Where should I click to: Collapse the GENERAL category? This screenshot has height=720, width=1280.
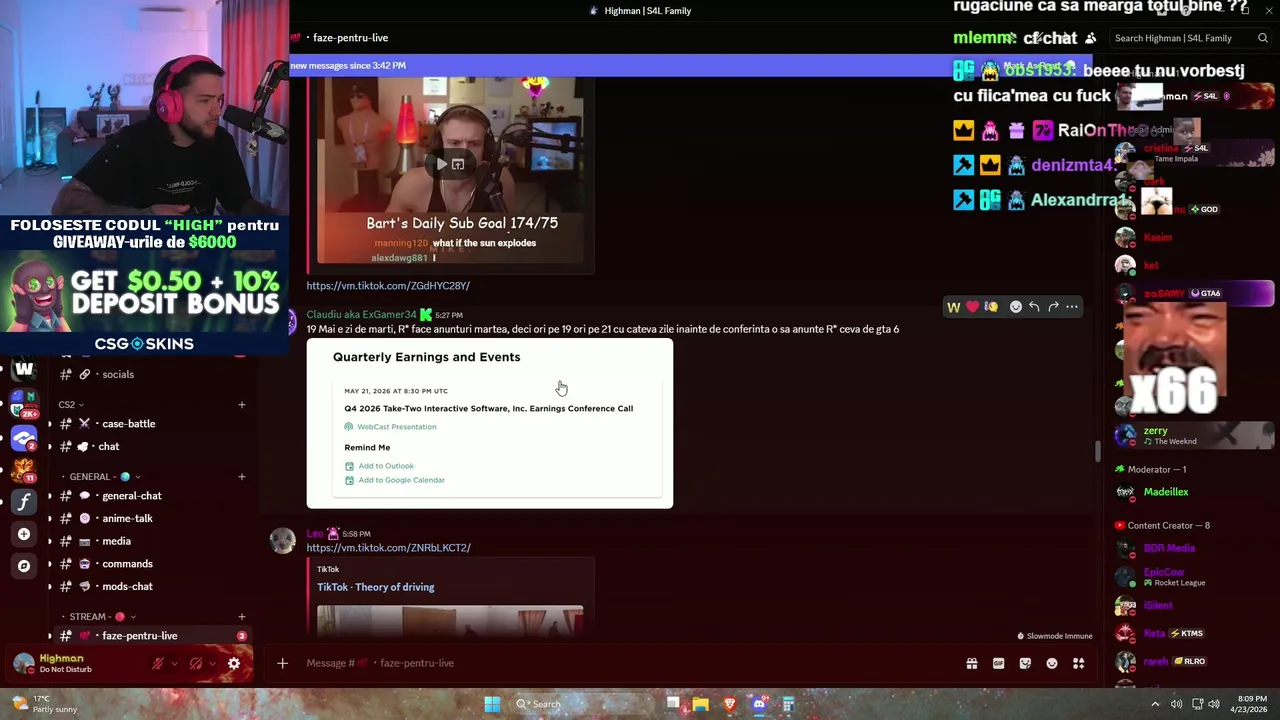104,477
